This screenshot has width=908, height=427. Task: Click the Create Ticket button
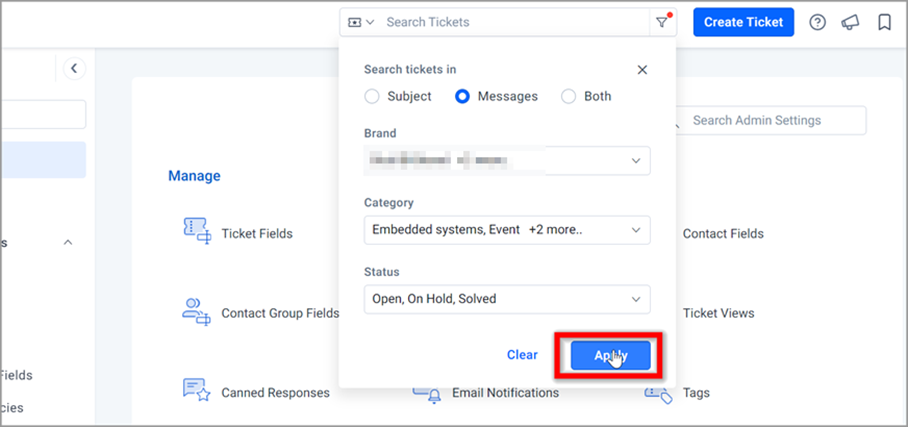pos(744,23)
